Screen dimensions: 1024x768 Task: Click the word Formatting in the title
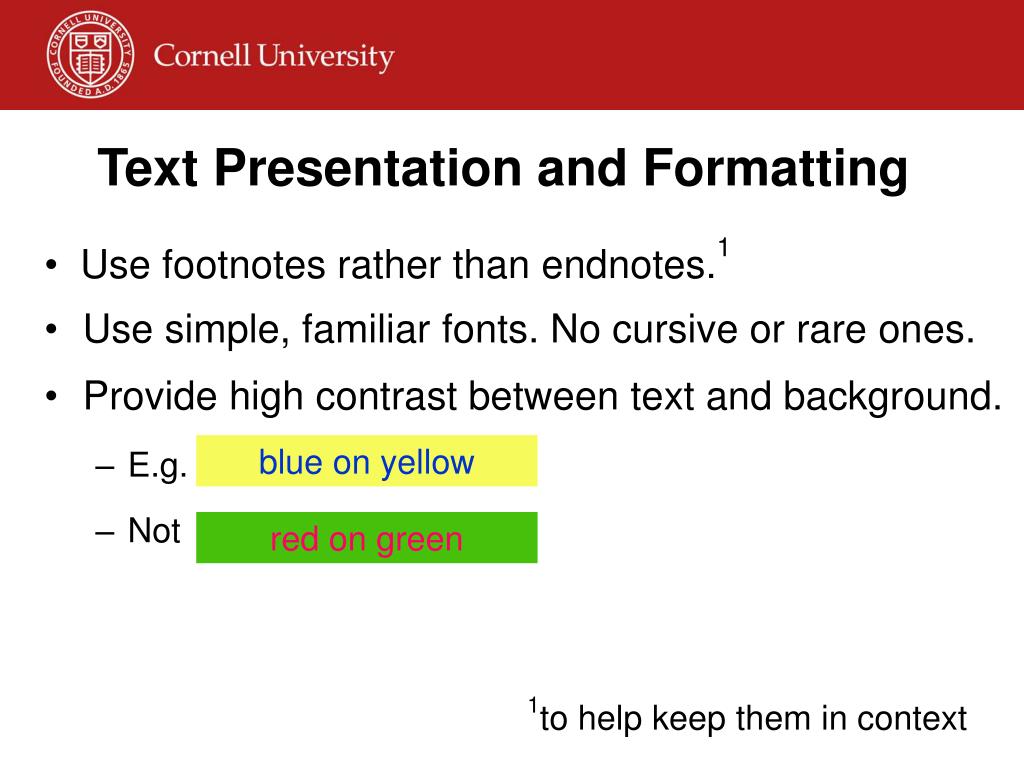(775, 170)
